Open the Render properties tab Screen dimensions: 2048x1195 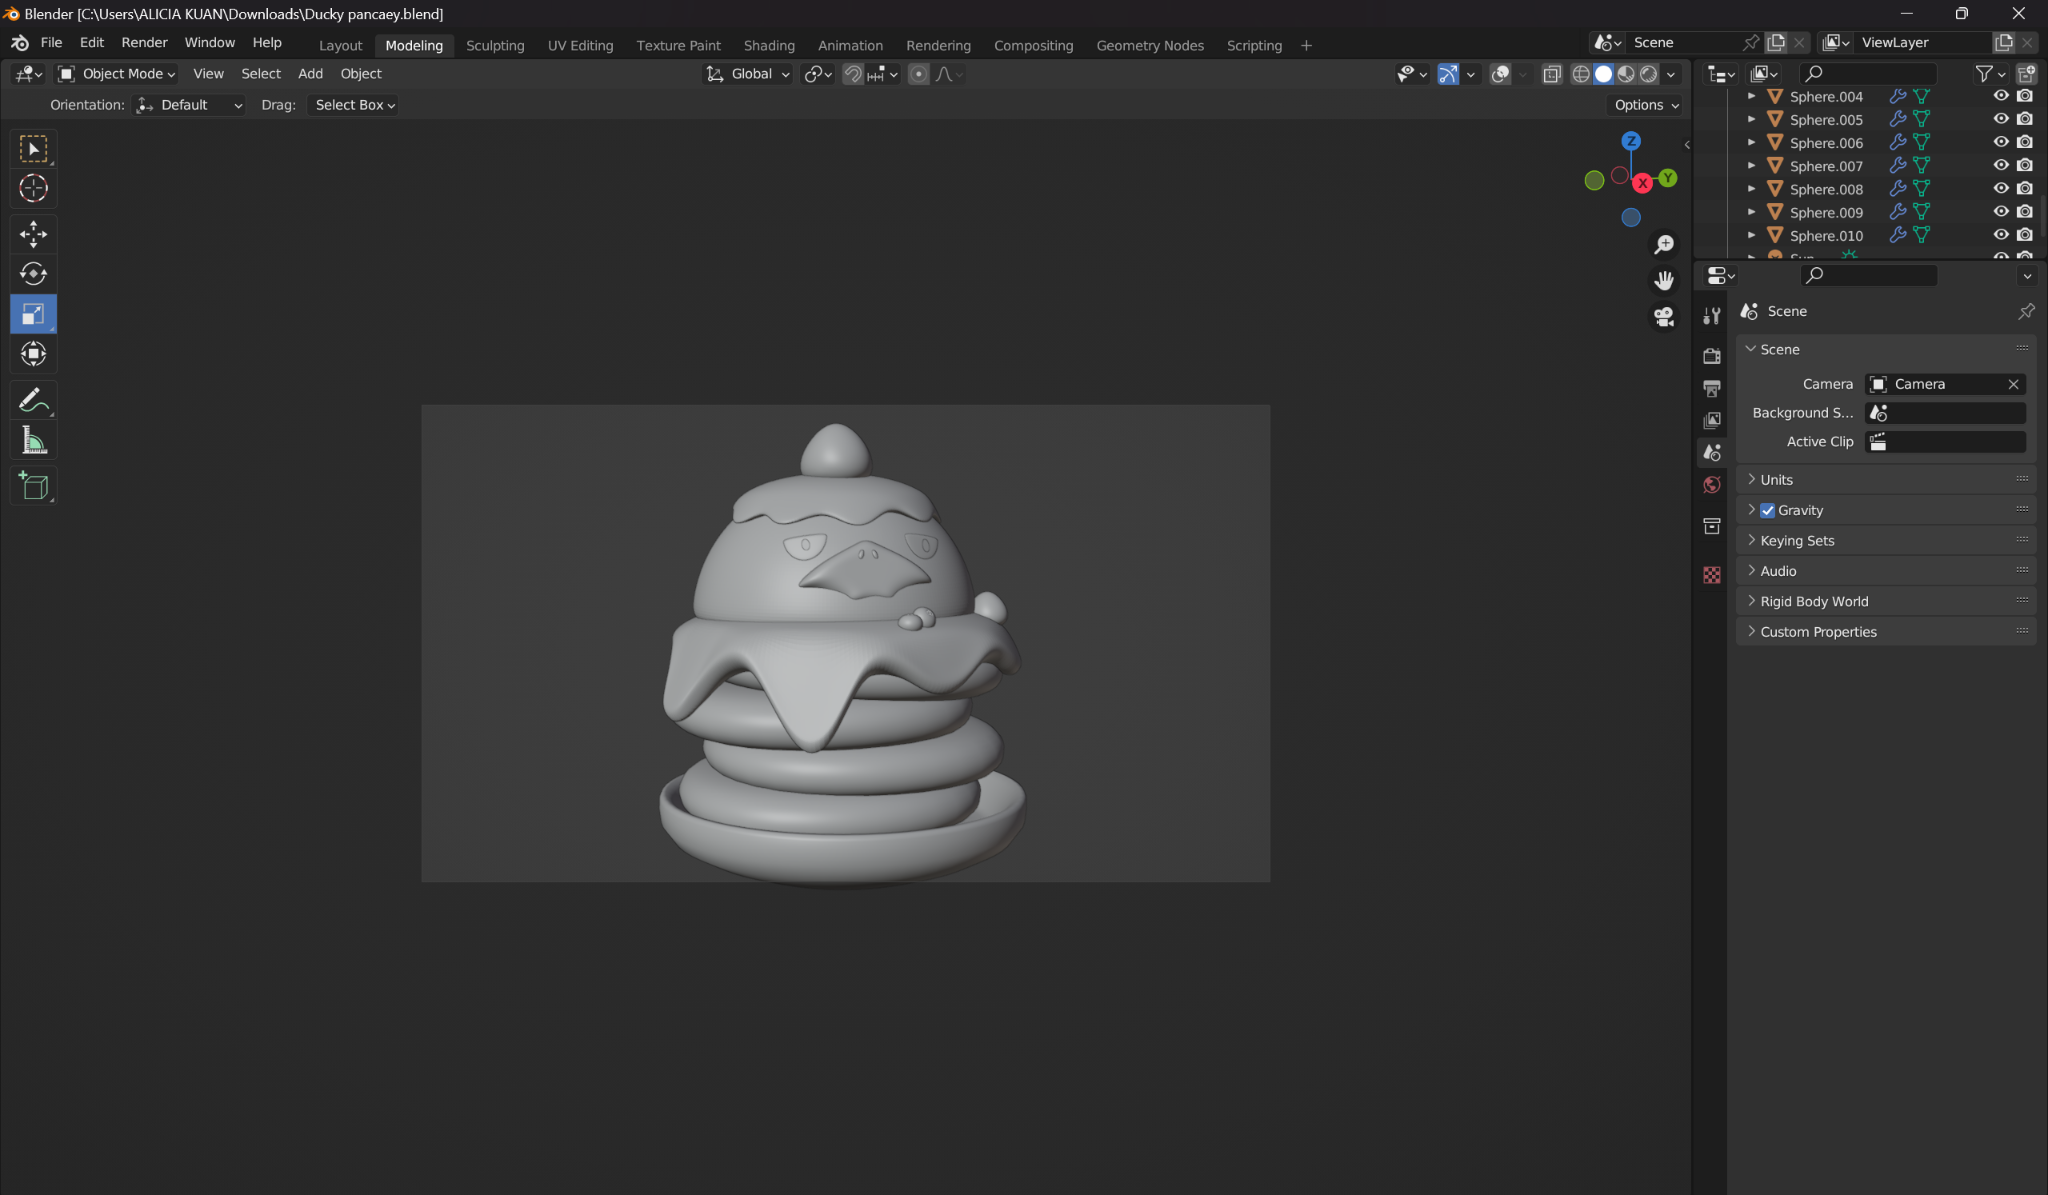tap(1712, 356)
